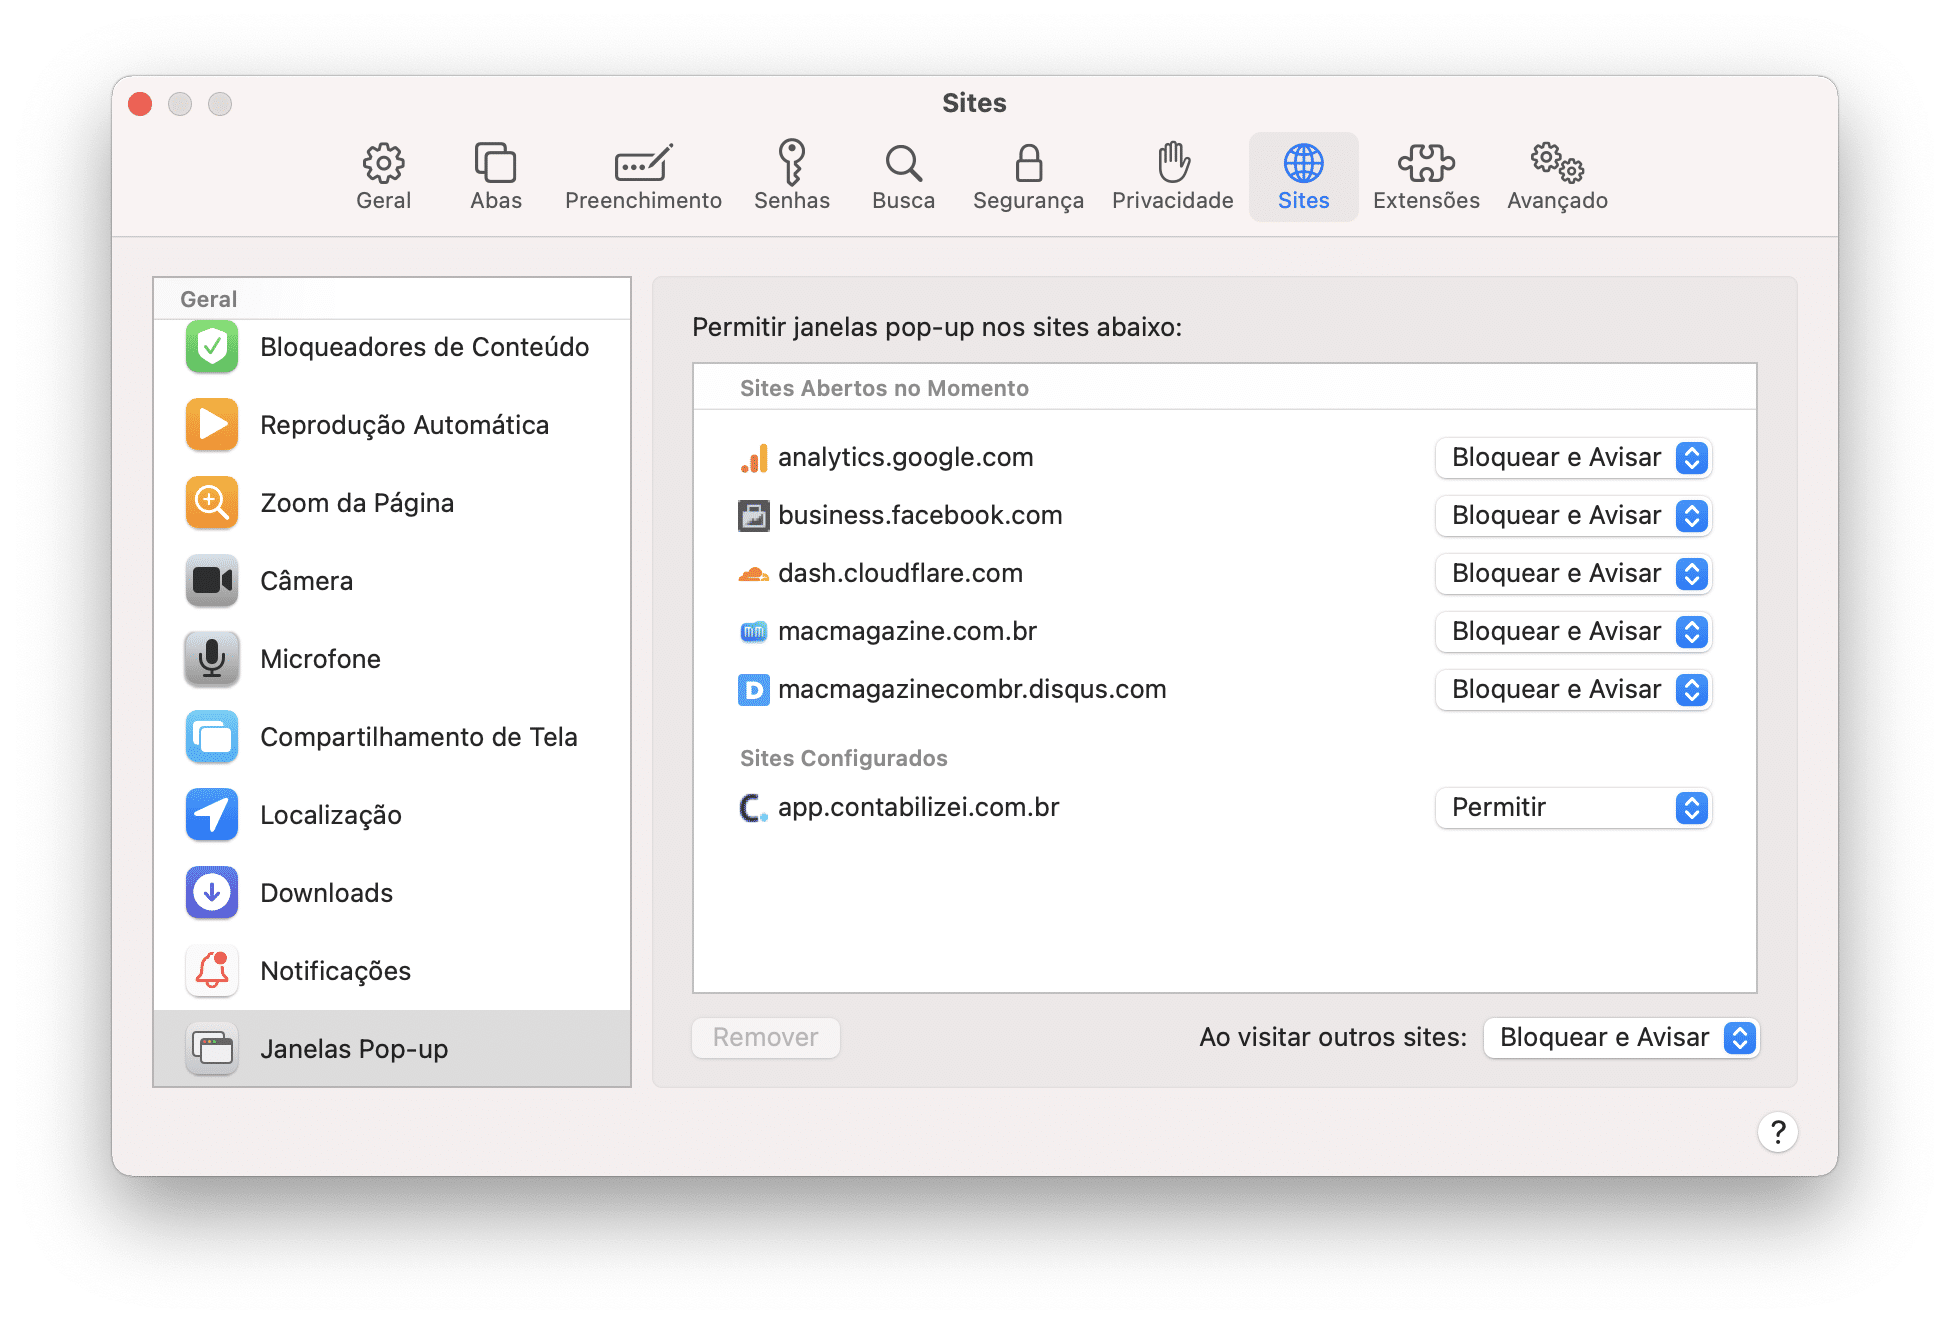
Task: Select the Downloads sidebar icon
Action: click(211, 892)
